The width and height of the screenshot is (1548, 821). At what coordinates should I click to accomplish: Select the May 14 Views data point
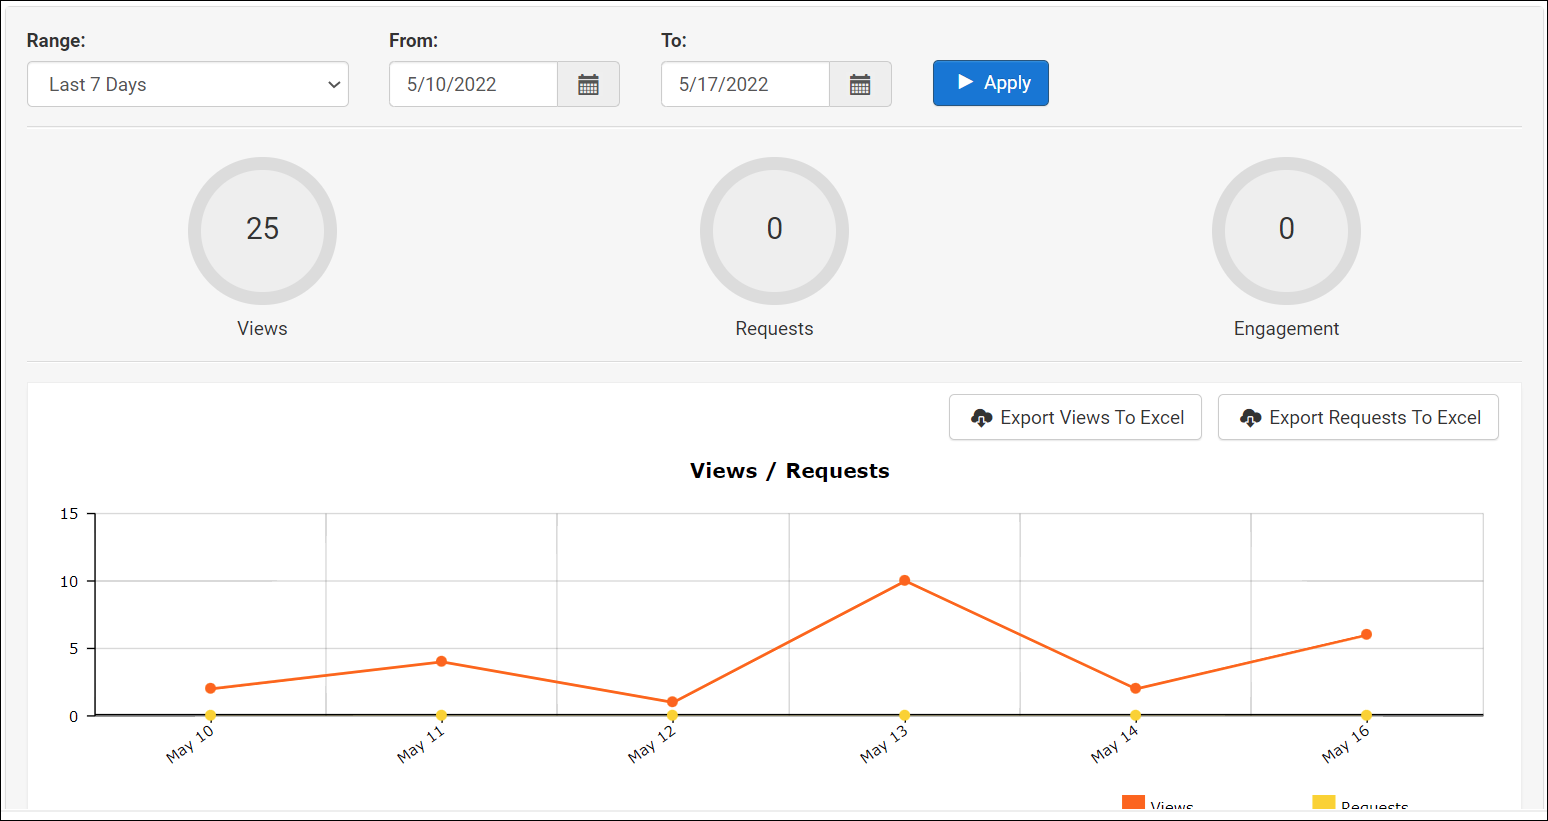[x=1135, y=688]
